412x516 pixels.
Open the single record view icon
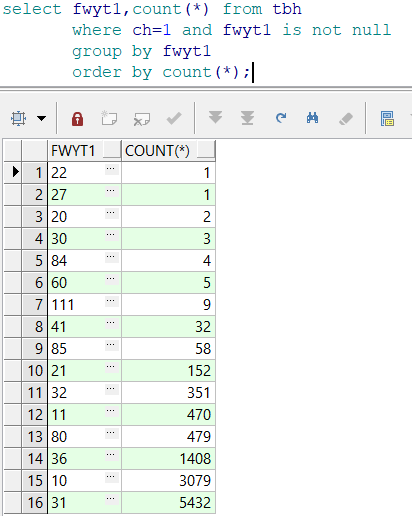(387, 119)
